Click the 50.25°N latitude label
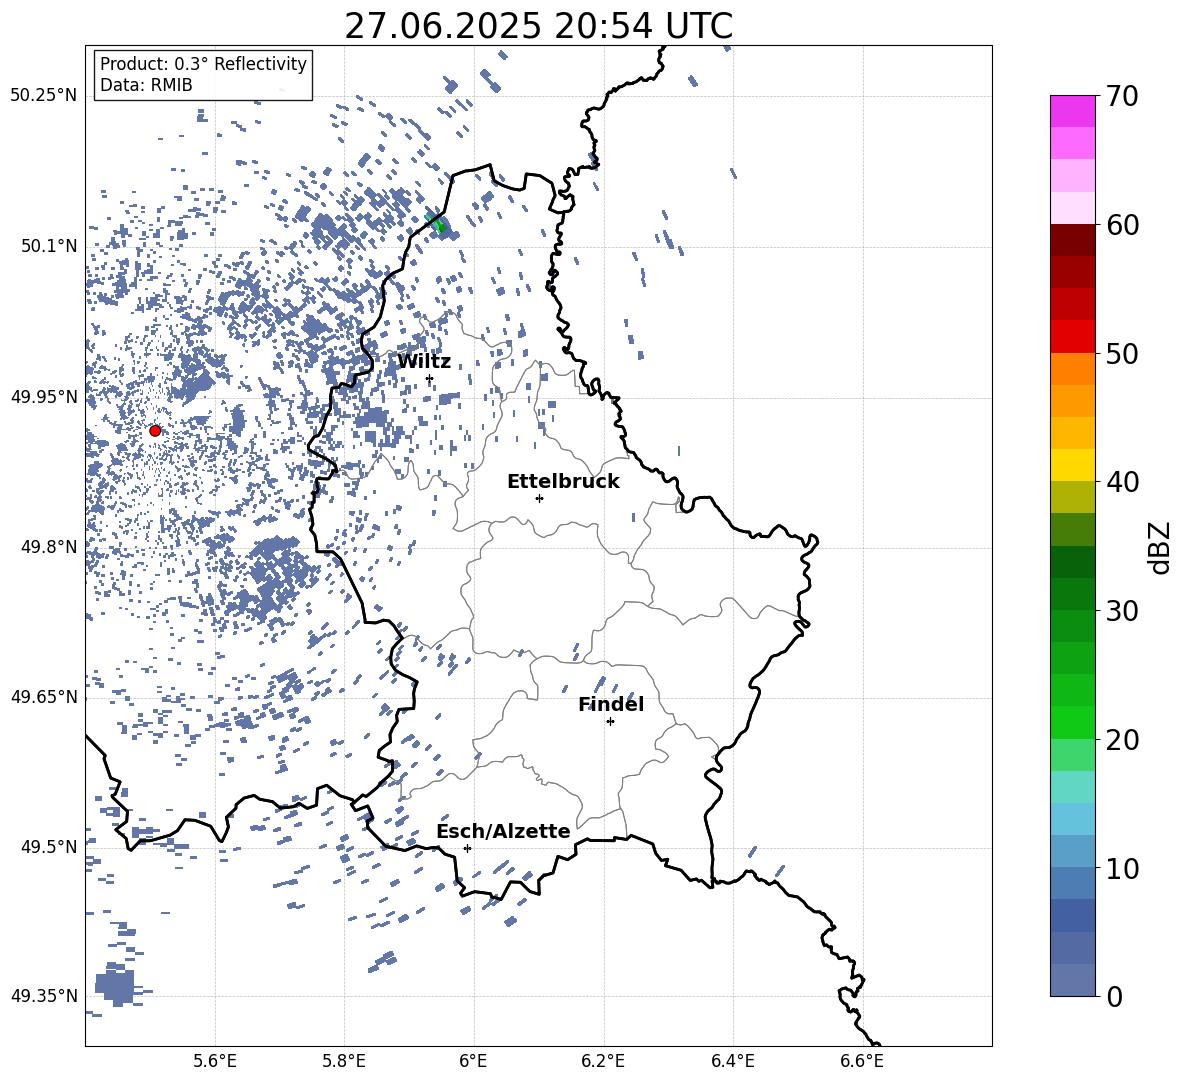 coord(44,96)
